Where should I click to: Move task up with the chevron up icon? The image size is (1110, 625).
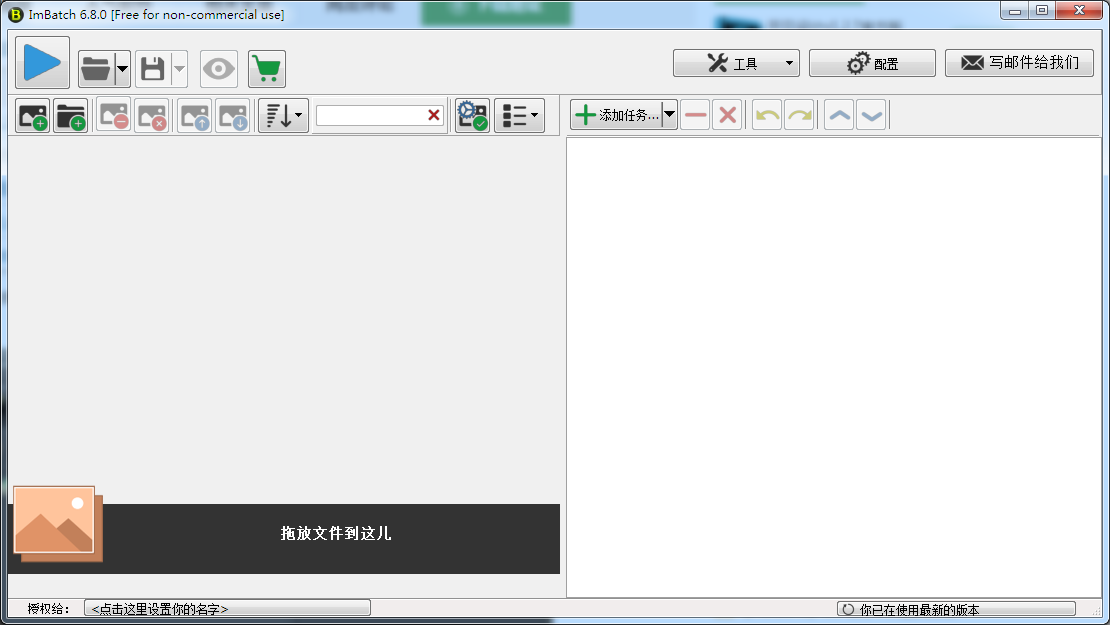pos(840,115)
